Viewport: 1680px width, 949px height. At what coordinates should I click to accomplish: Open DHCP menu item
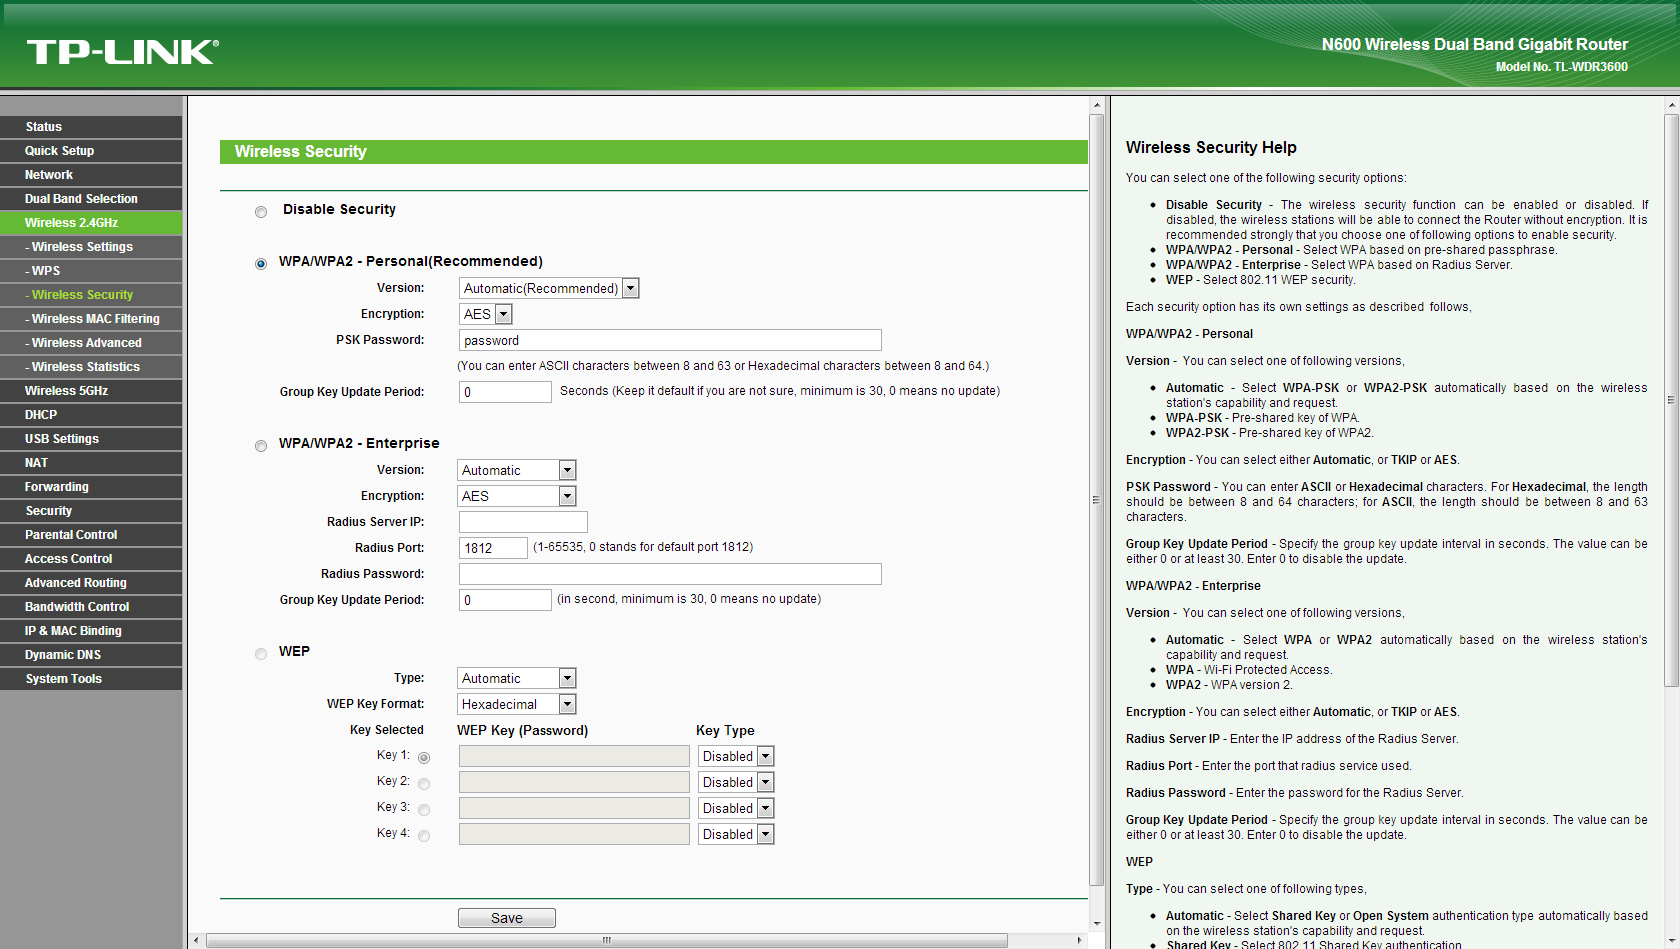(x=91, y=415)
